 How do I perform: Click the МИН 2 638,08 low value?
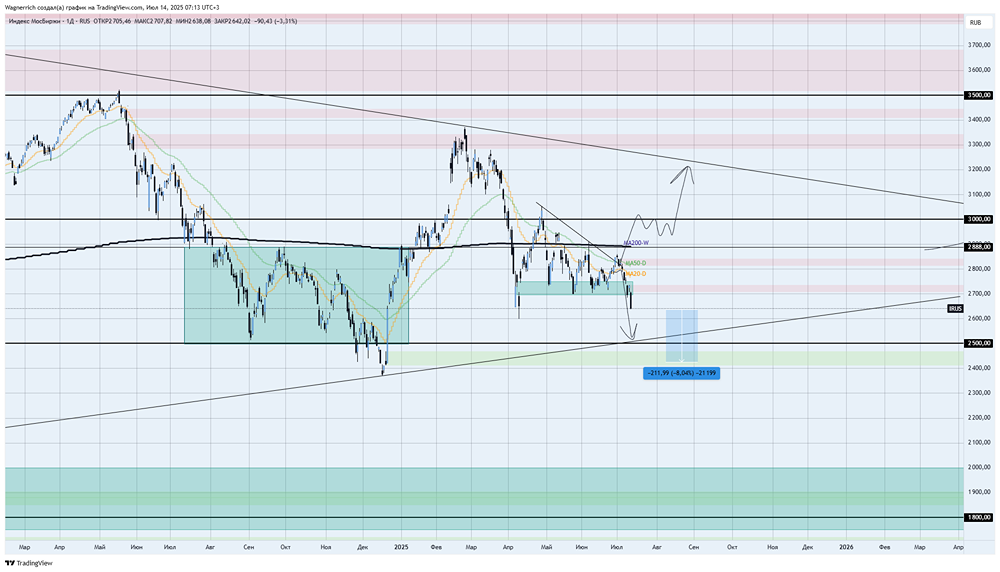coord(193,21)
